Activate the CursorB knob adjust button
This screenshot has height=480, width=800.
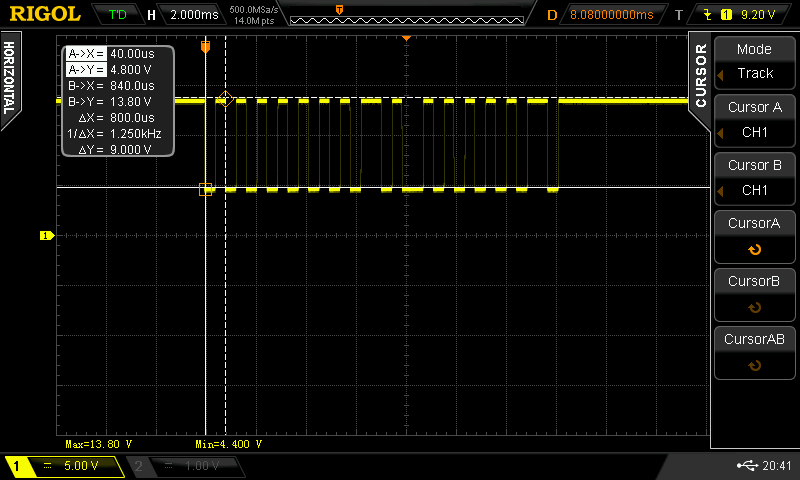tap(755, 295)
